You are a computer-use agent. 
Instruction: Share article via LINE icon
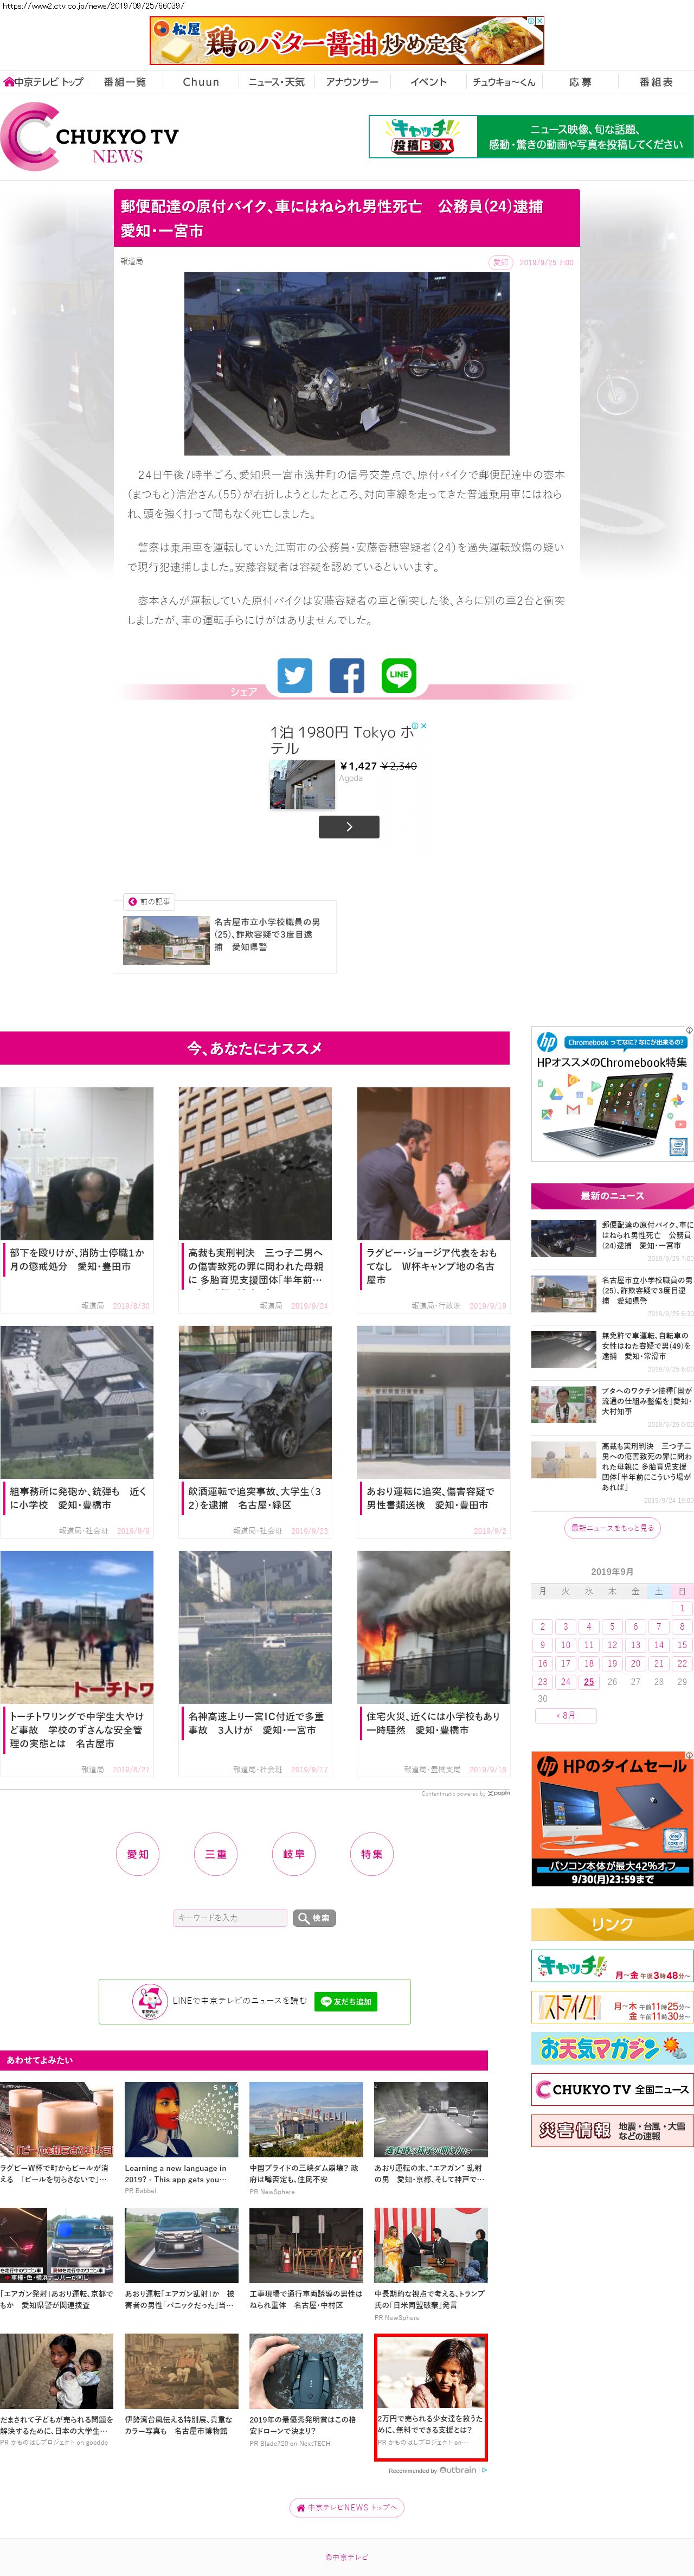coord(399,675)
